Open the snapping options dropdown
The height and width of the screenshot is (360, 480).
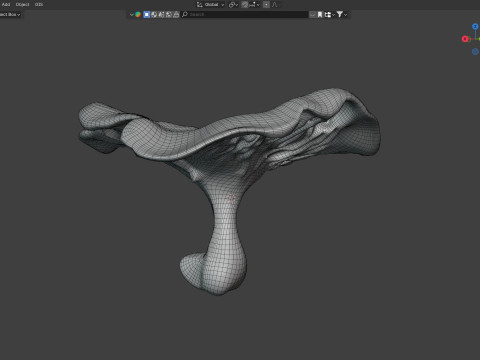254,4
